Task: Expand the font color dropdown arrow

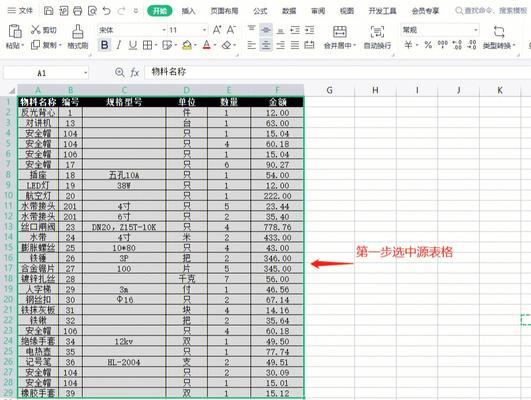Action: click(215, 45)
